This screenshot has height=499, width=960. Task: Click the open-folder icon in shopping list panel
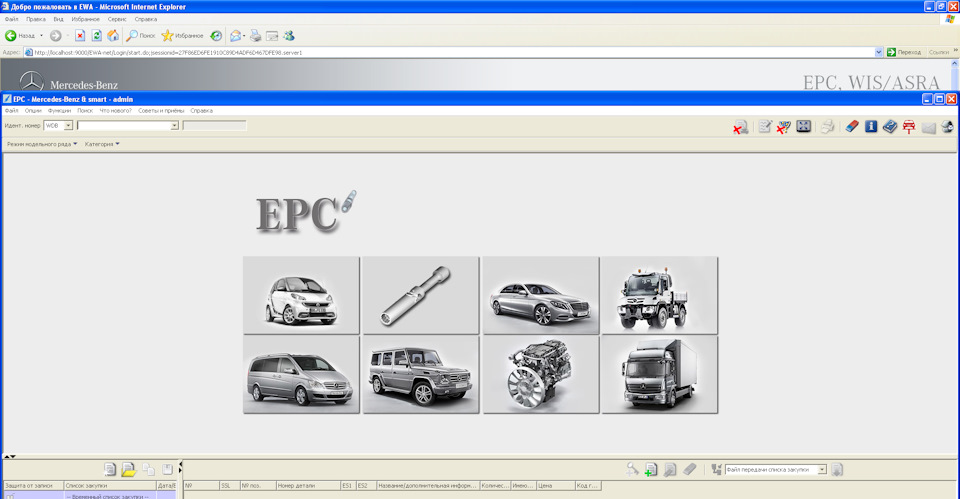point(129,470)
